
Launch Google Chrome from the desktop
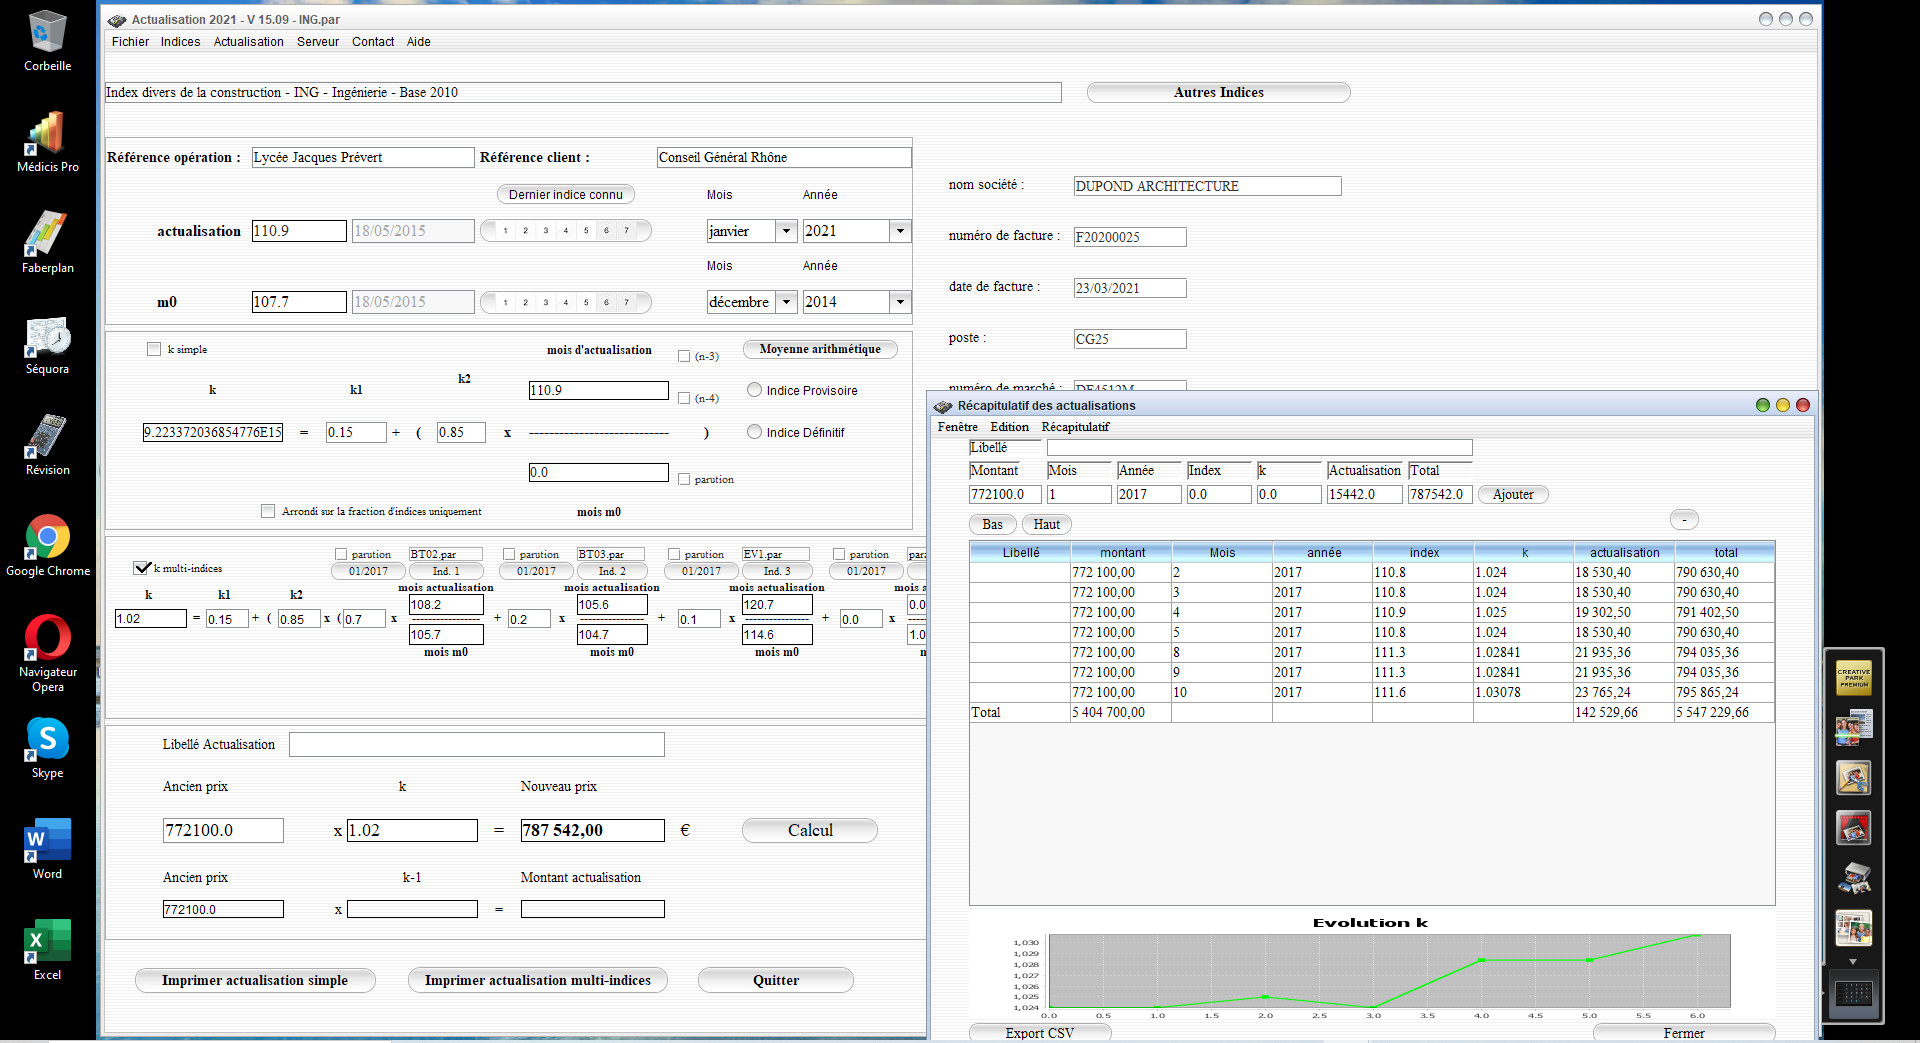47,544
